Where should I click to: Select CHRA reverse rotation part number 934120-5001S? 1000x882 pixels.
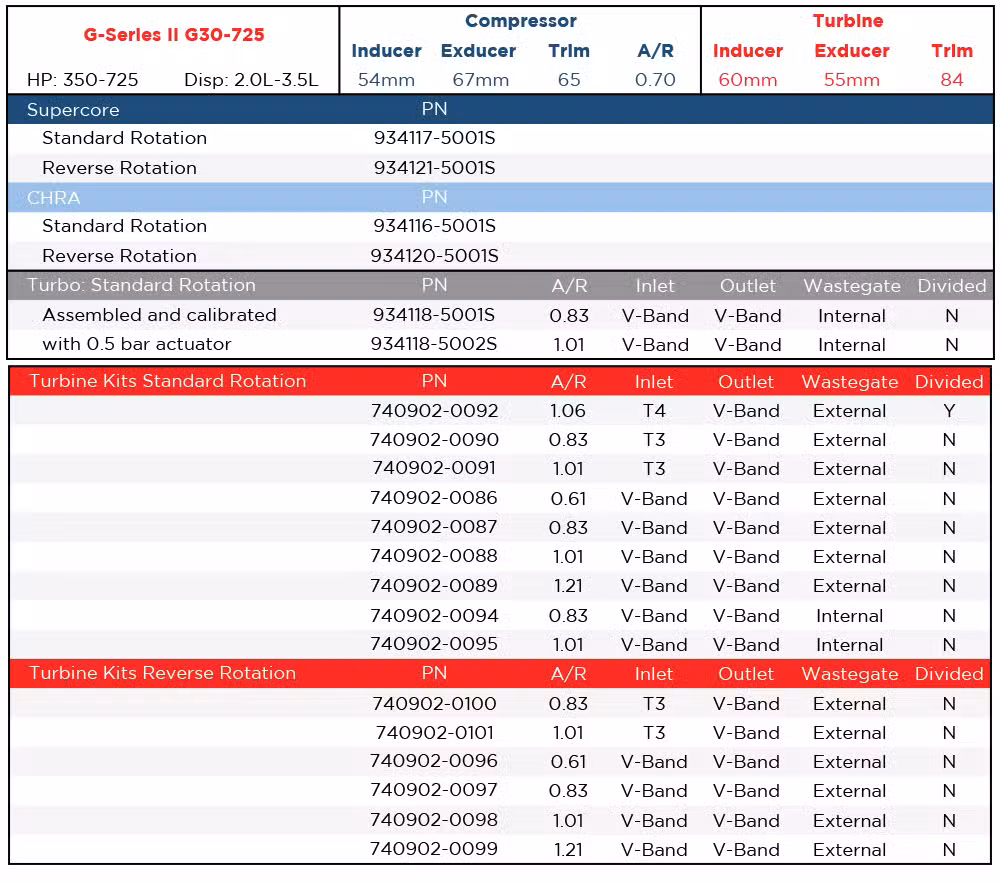coord(434,256)
